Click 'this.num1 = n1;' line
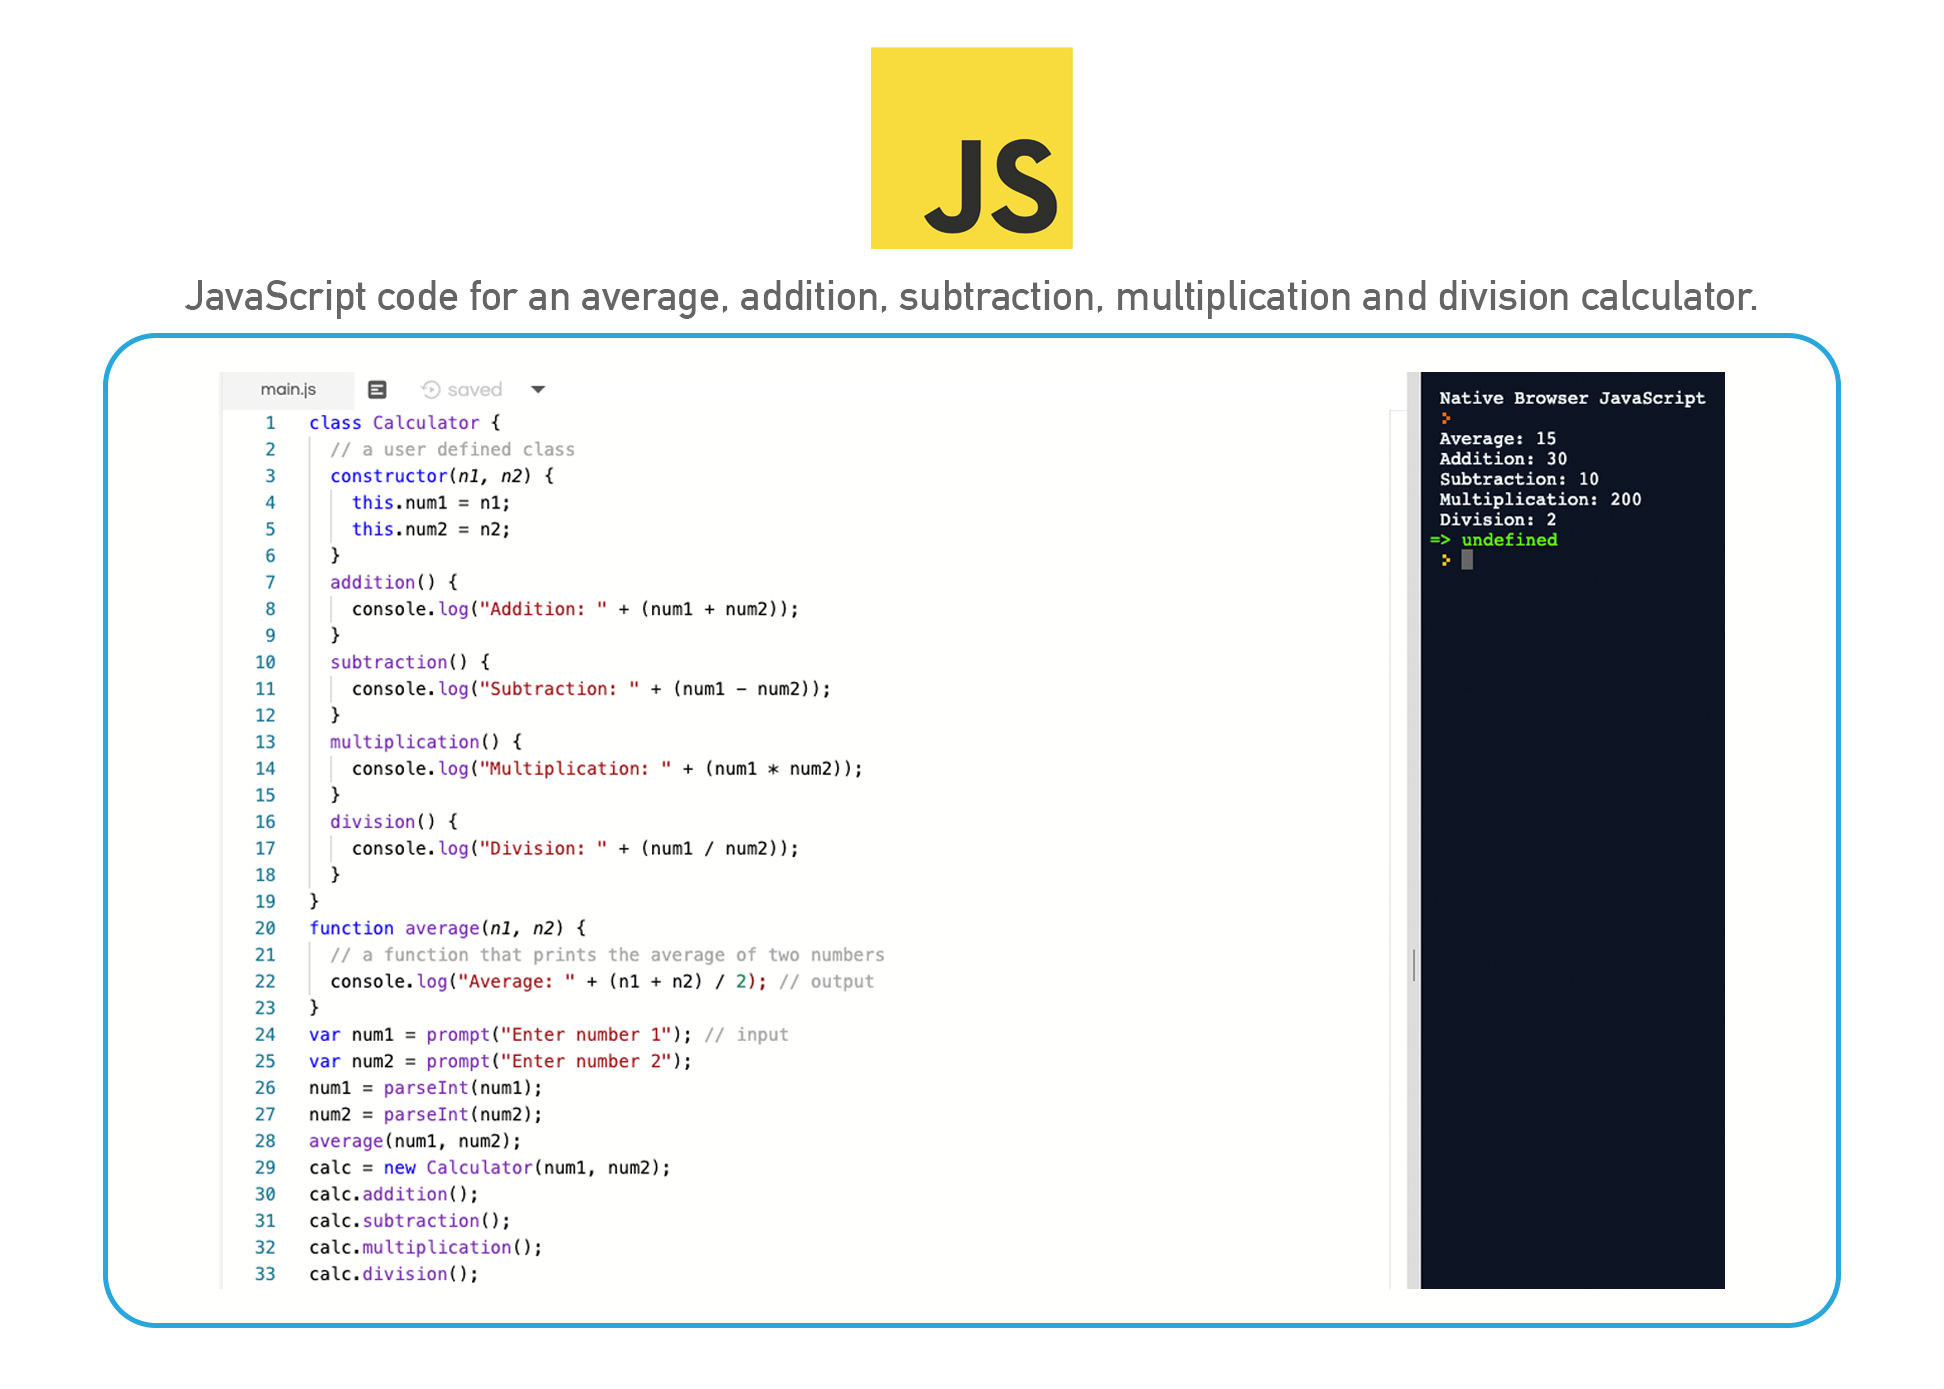The height and width of the screenshot is (1389, 1944). point(431,503)
